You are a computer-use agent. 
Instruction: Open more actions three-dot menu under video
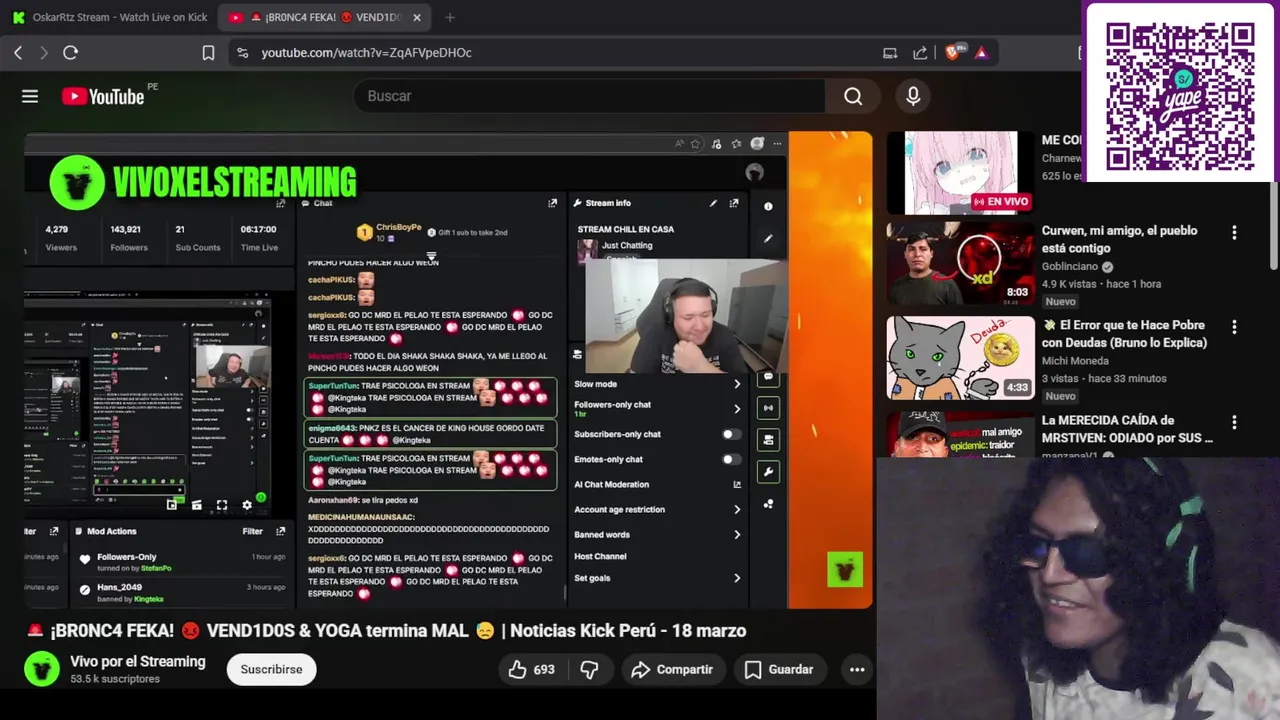(x=857, y=670)
